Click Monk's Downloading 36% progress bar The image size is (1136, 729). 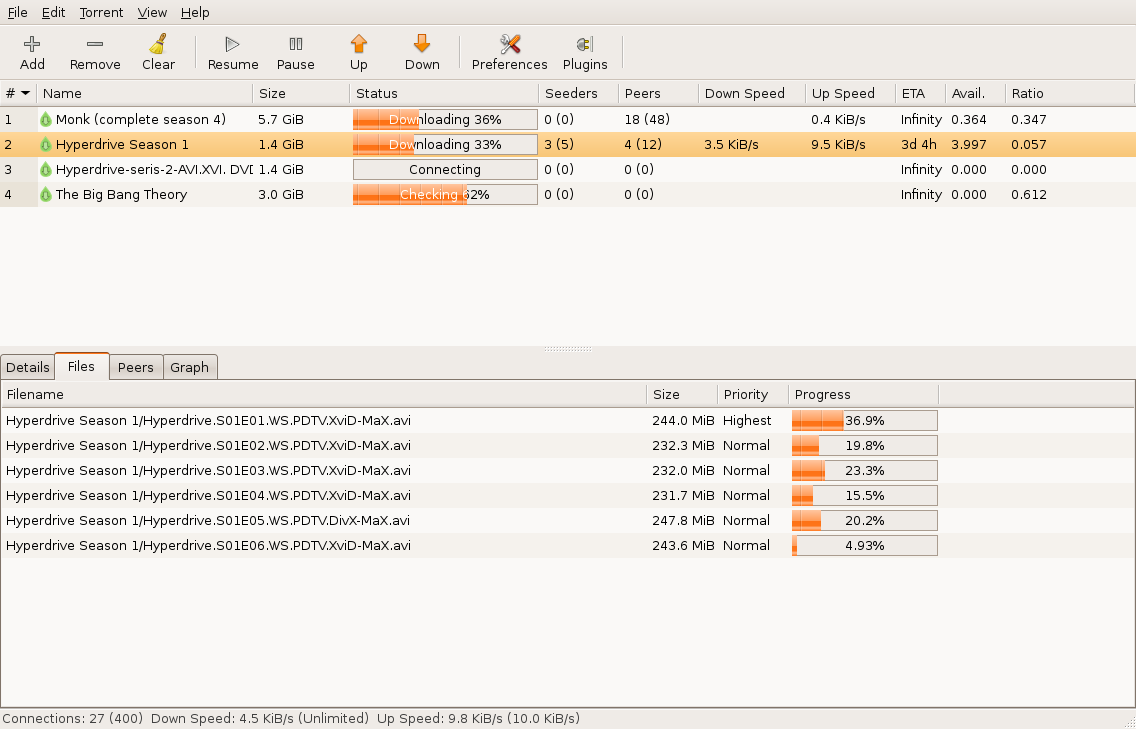coord(445,120)
